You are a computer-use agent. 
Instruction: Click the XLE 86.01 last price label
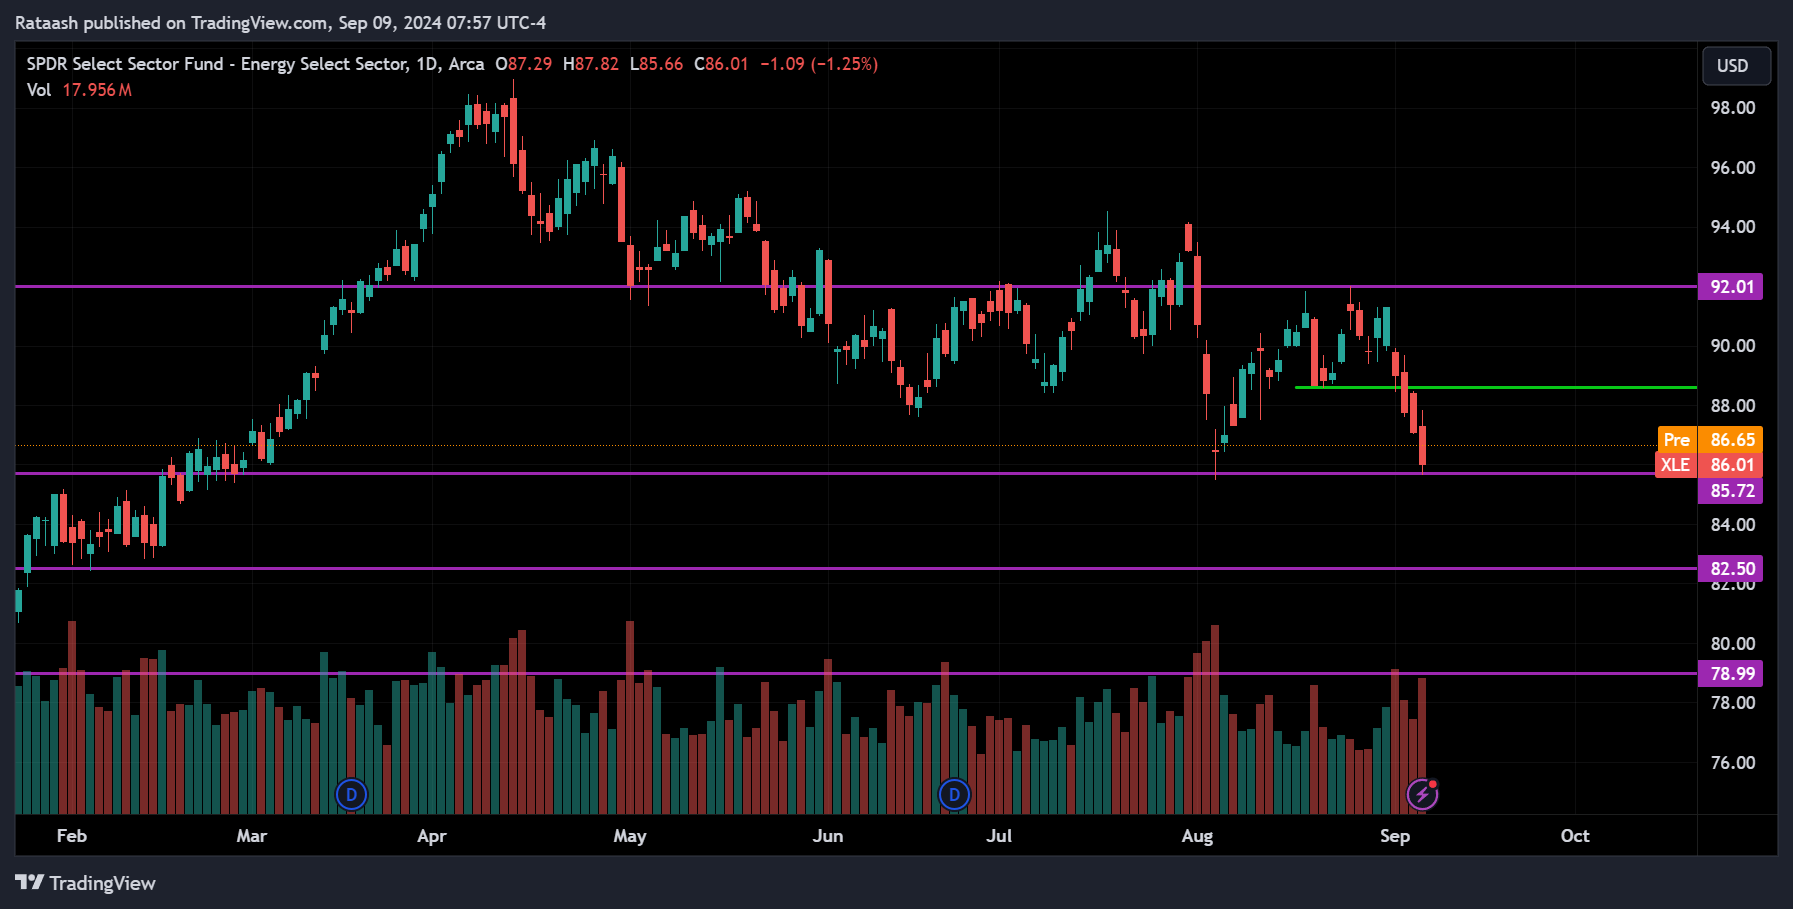tap(1709, 465)
